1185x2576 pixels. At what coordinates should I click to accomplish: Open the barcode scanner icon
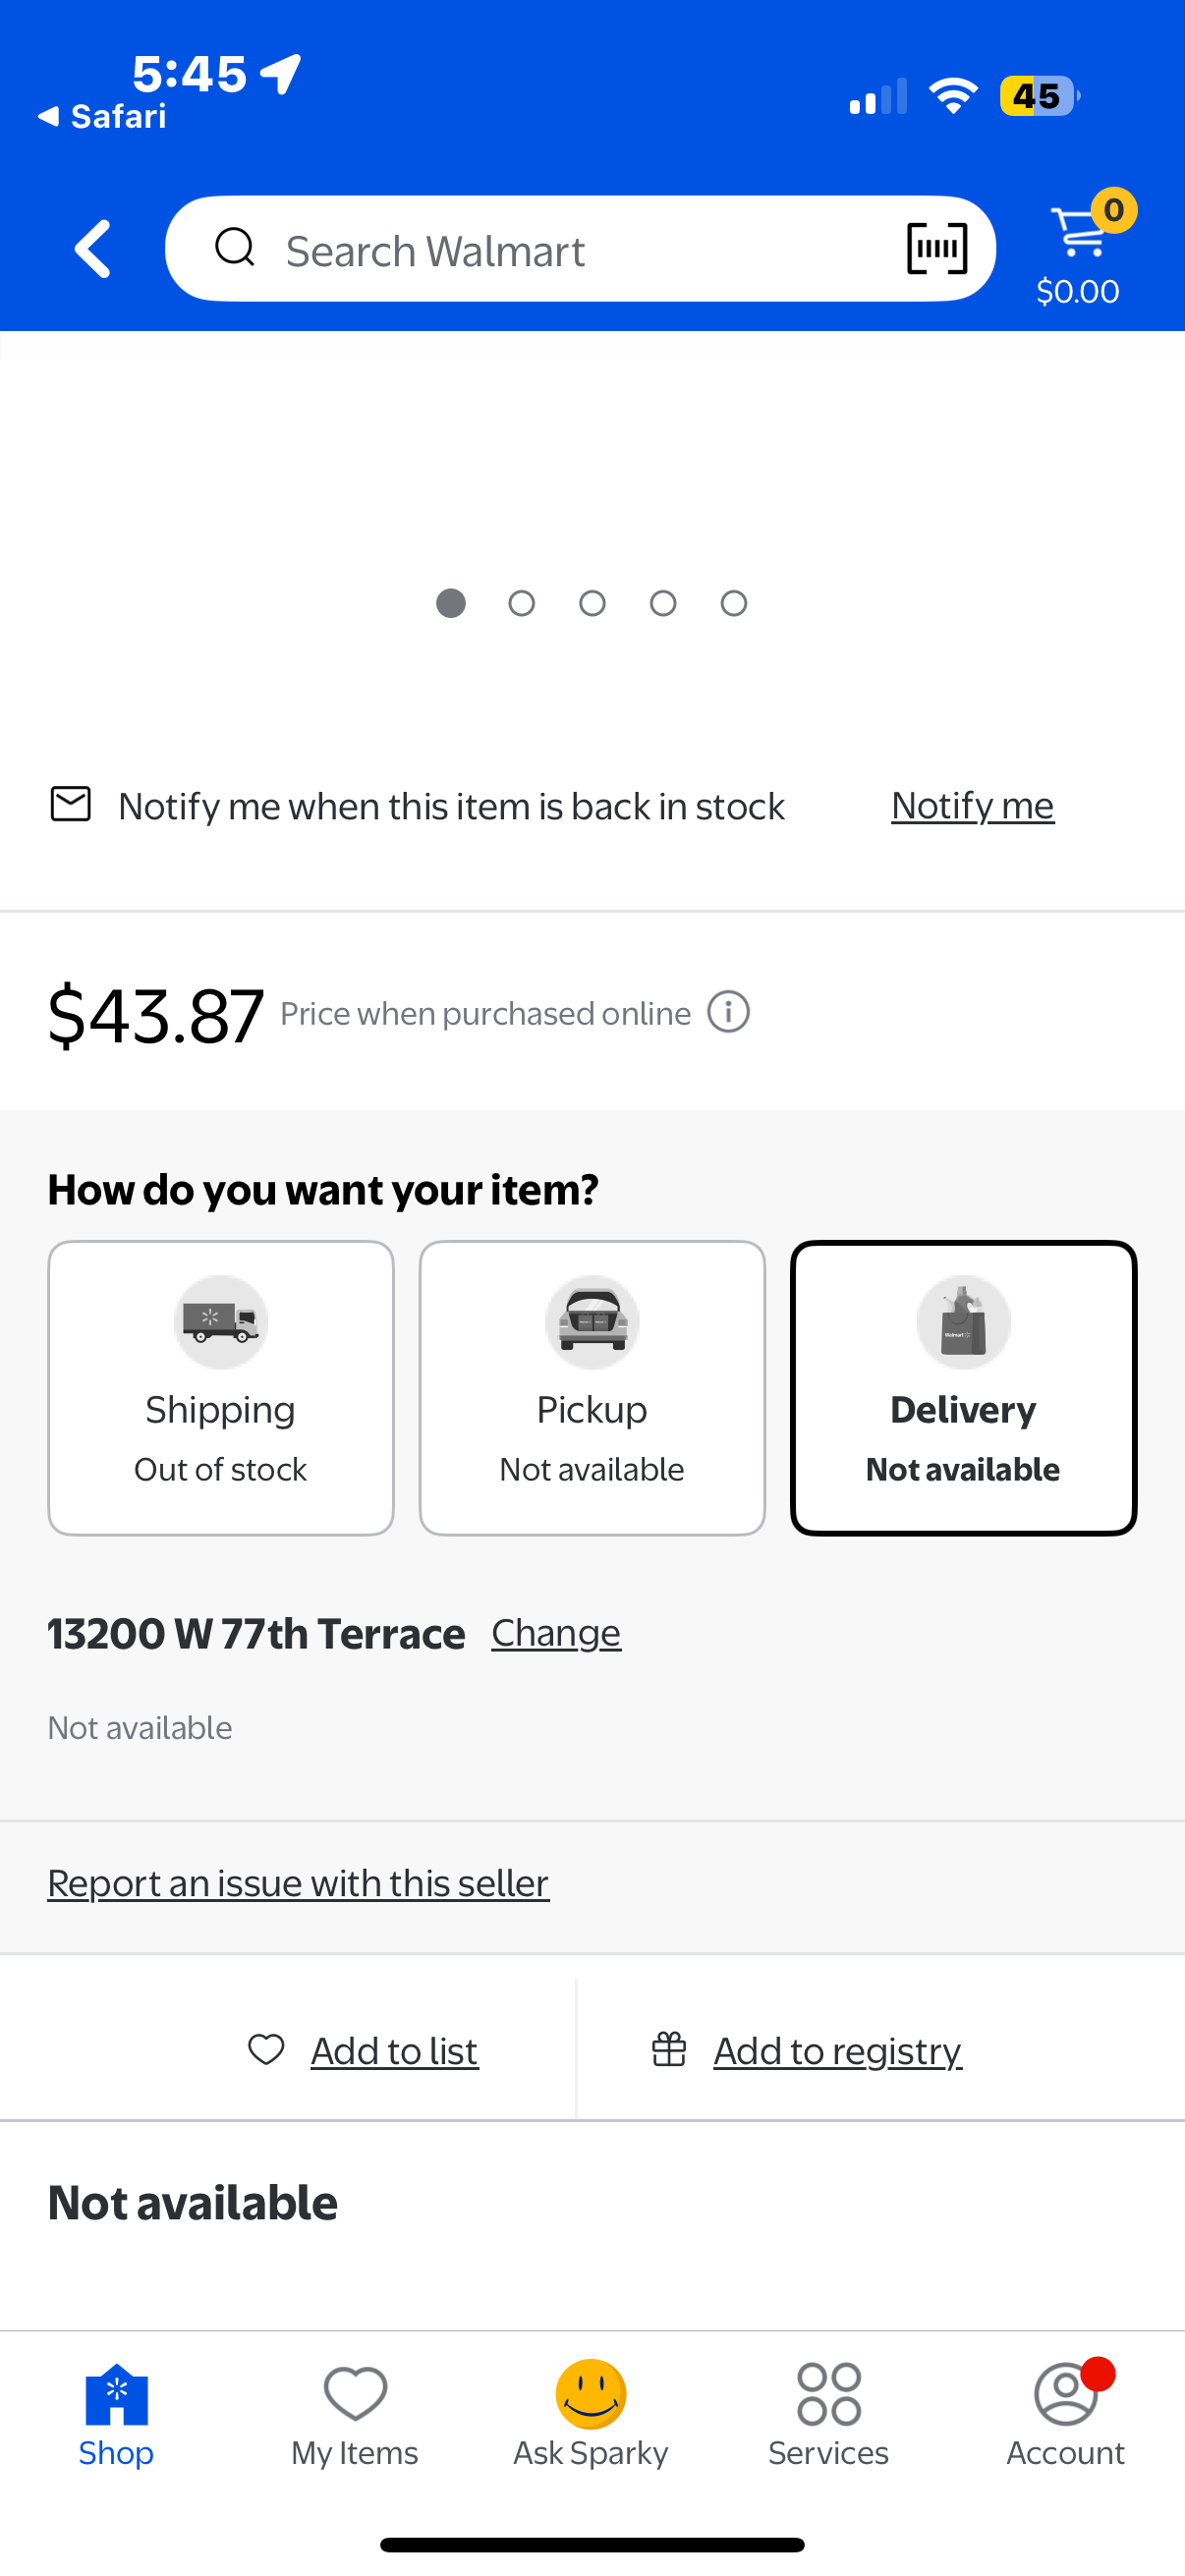936,249
